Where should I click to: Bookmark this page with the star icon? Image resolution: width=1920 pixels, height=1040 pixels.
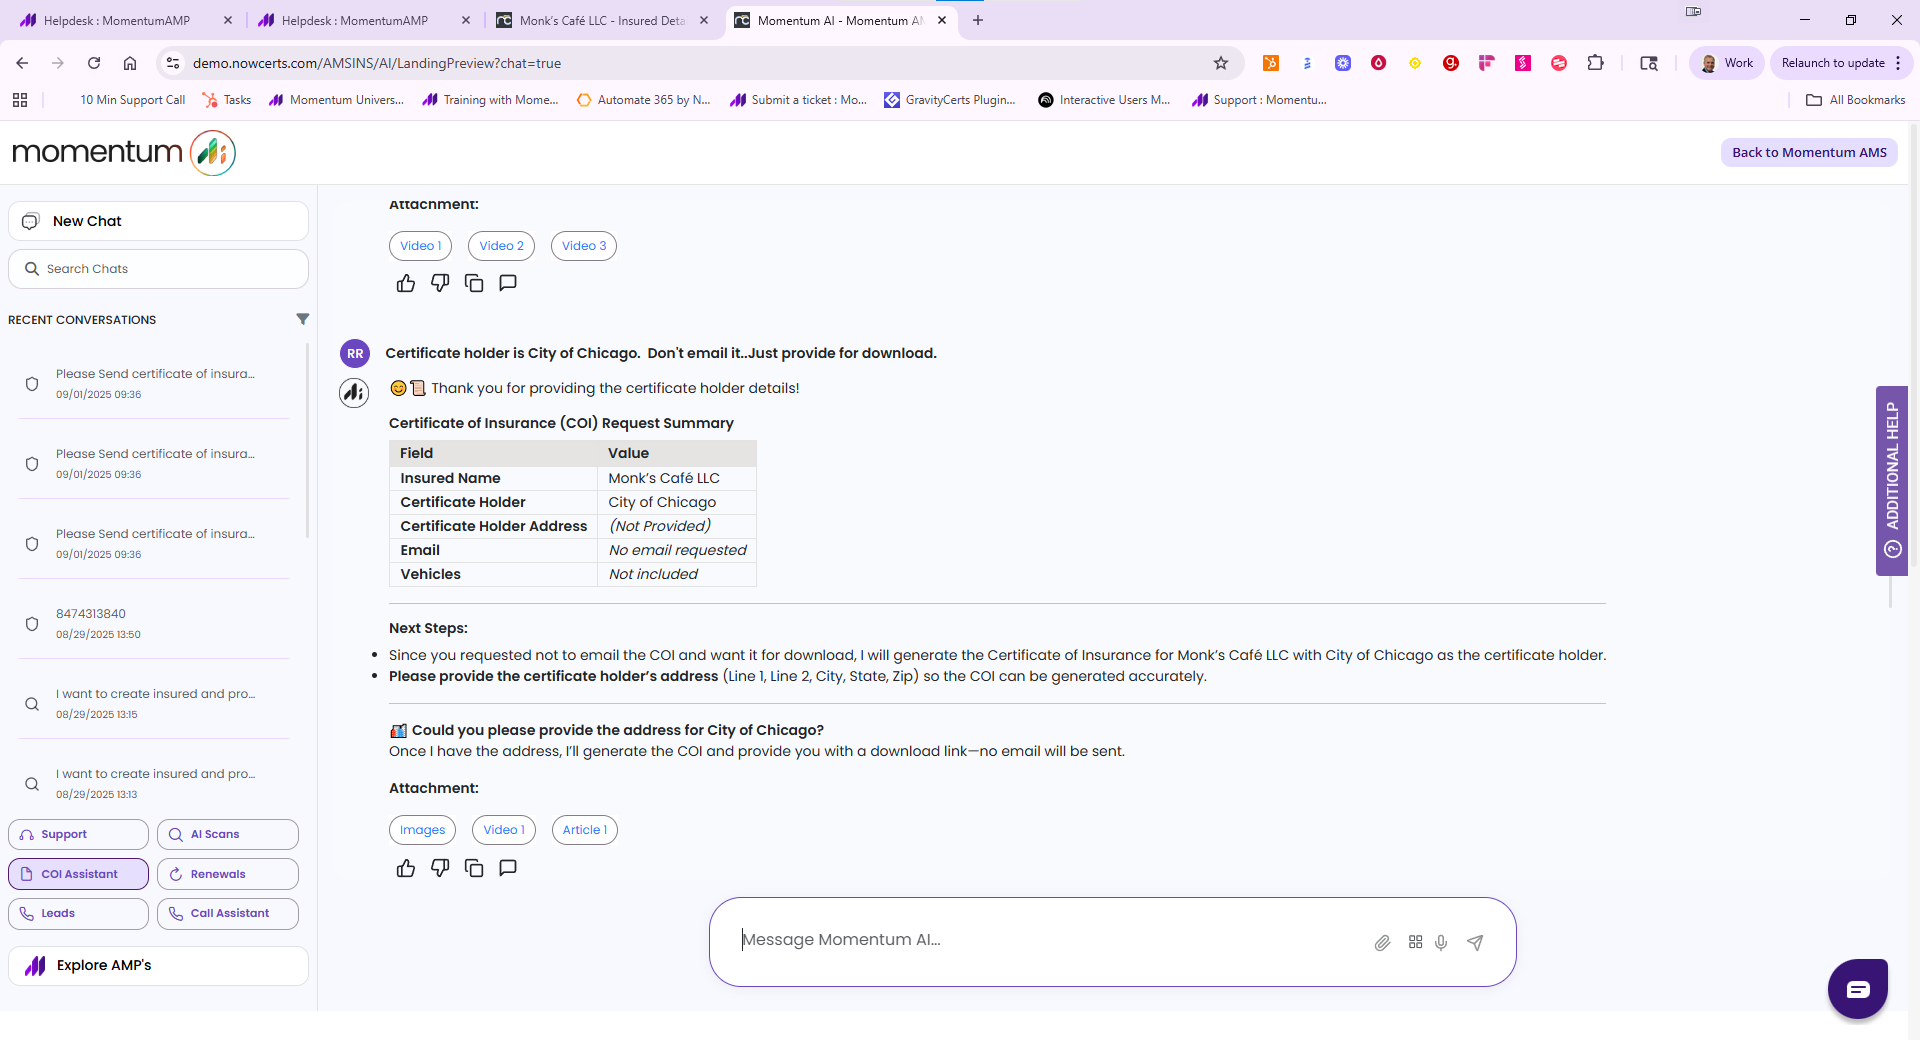(1221, 63)
